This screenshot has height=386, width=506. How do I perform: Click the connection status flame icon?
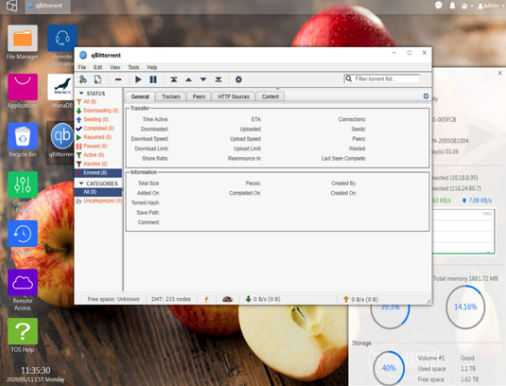click(206, 299)
